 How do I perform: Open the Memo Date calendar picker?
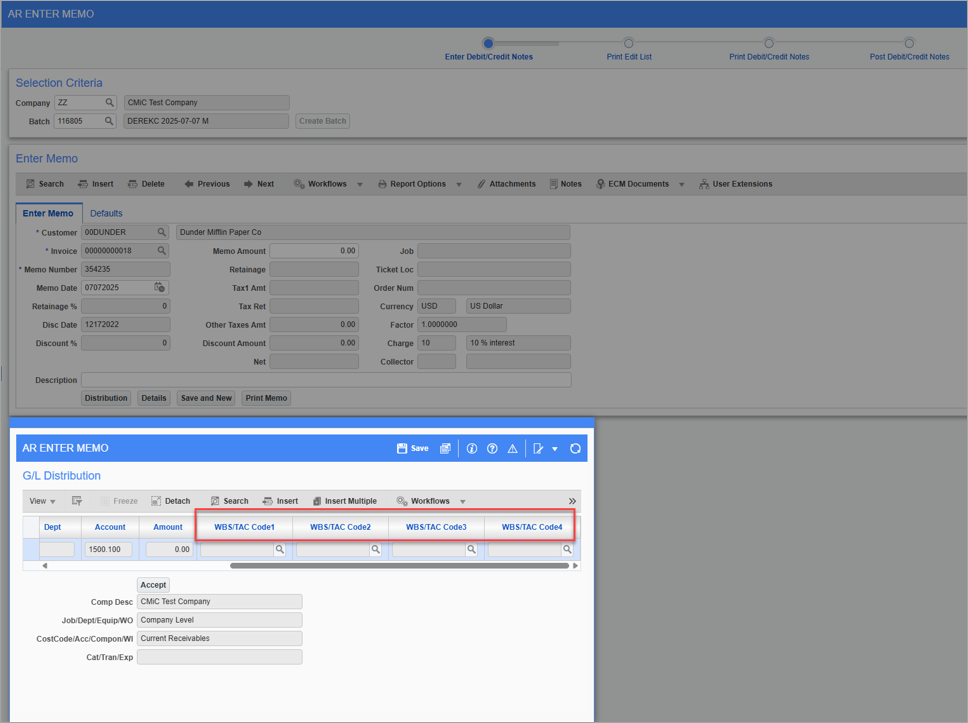pyautogui.click(x=159, y=288)
